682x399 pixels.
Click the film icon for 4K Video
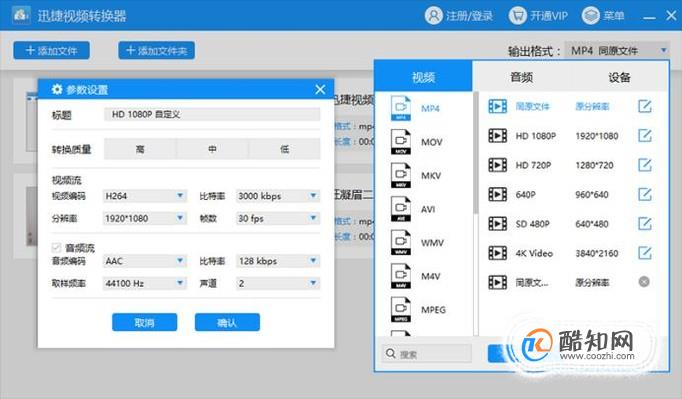click(x=498, y=253)
